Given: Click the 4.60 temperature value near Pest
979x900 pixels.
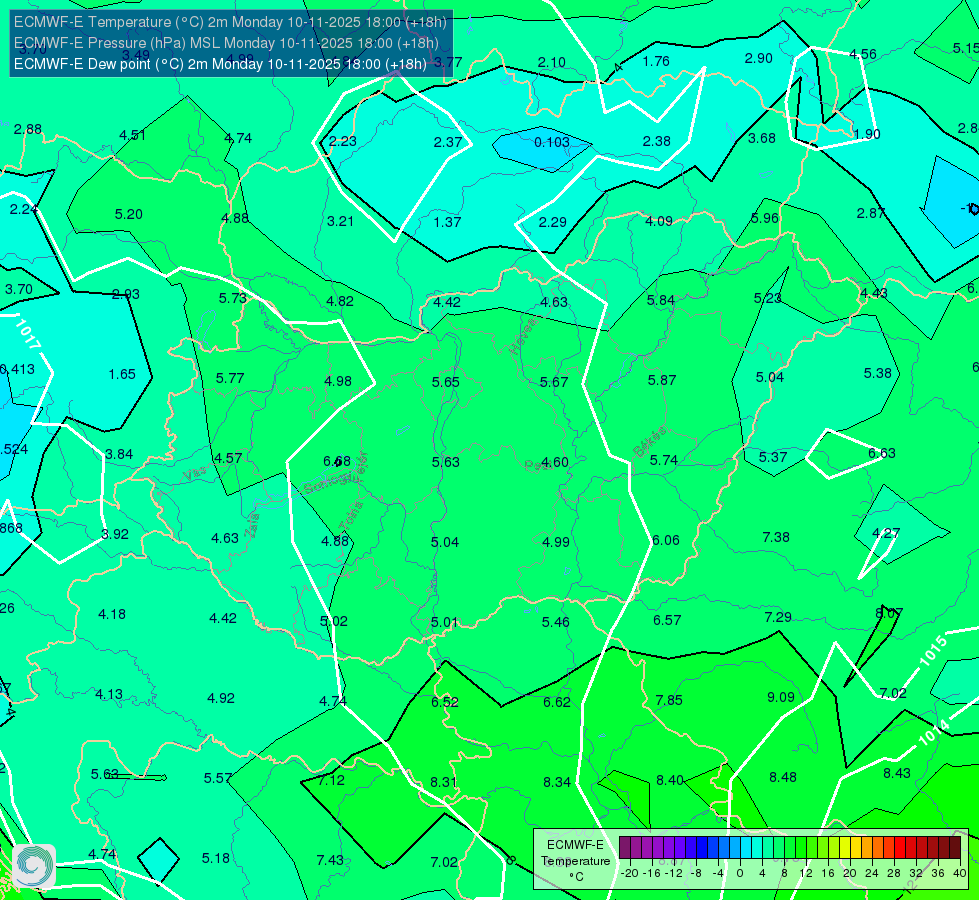Looking at the screenshot, I should 554,462.
